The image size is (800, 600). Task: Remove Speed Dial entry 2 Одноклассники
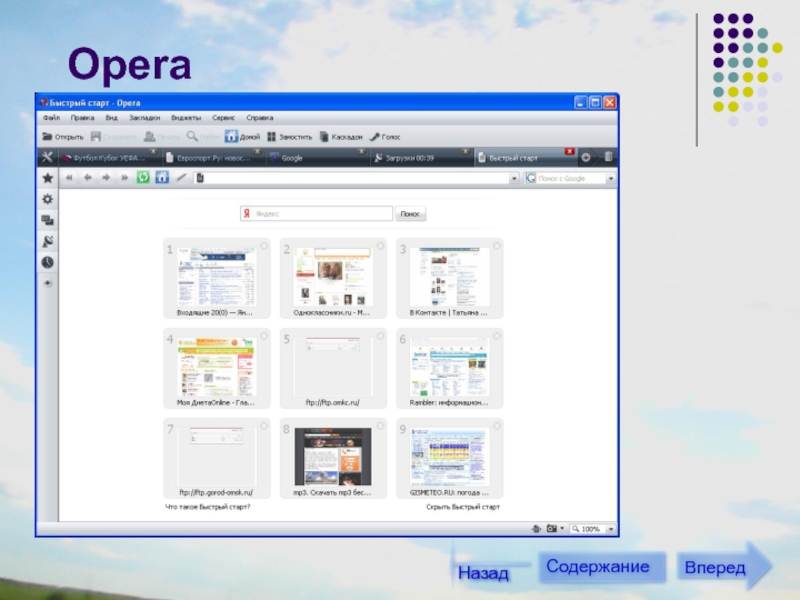click(x=380, y=246)
